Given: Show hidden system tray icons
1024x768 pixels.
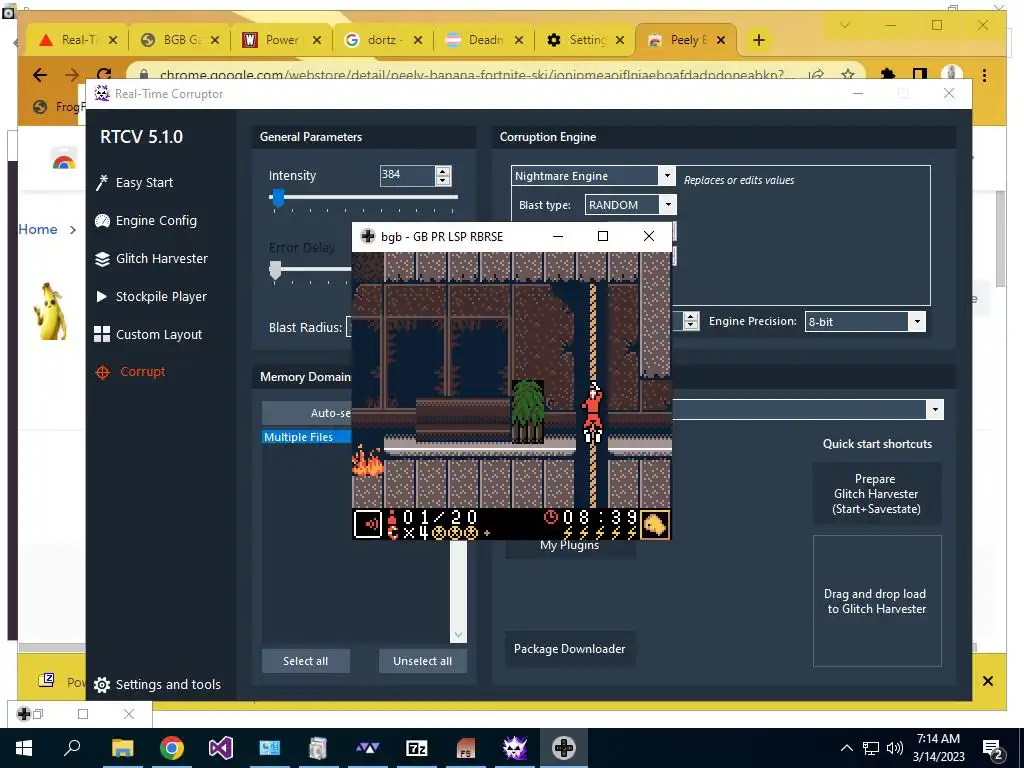Looking at the screenshot, I should click(x=846, y=748).
